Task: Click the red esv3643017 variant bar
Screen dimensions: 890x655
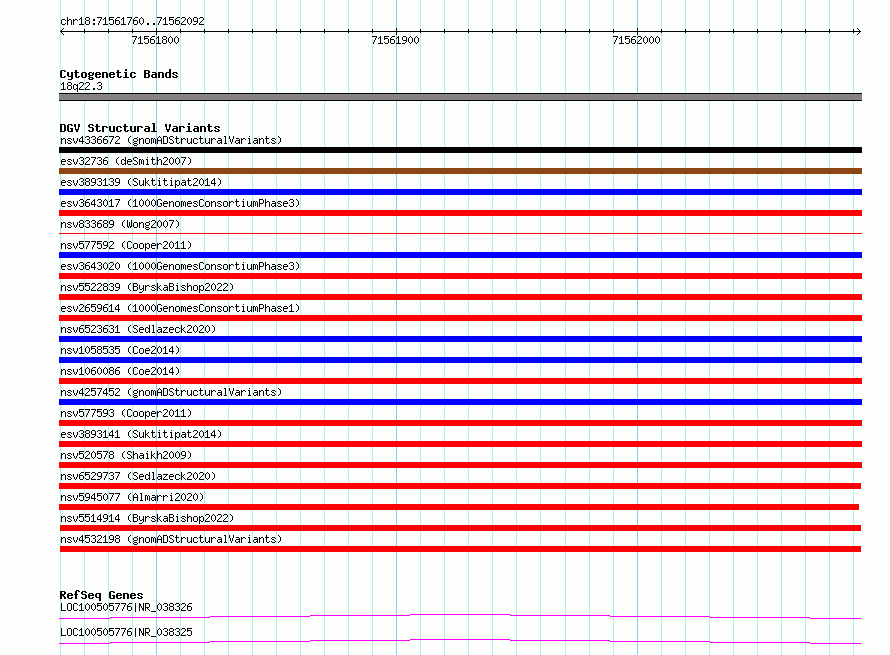Action: tap(460, 213)
